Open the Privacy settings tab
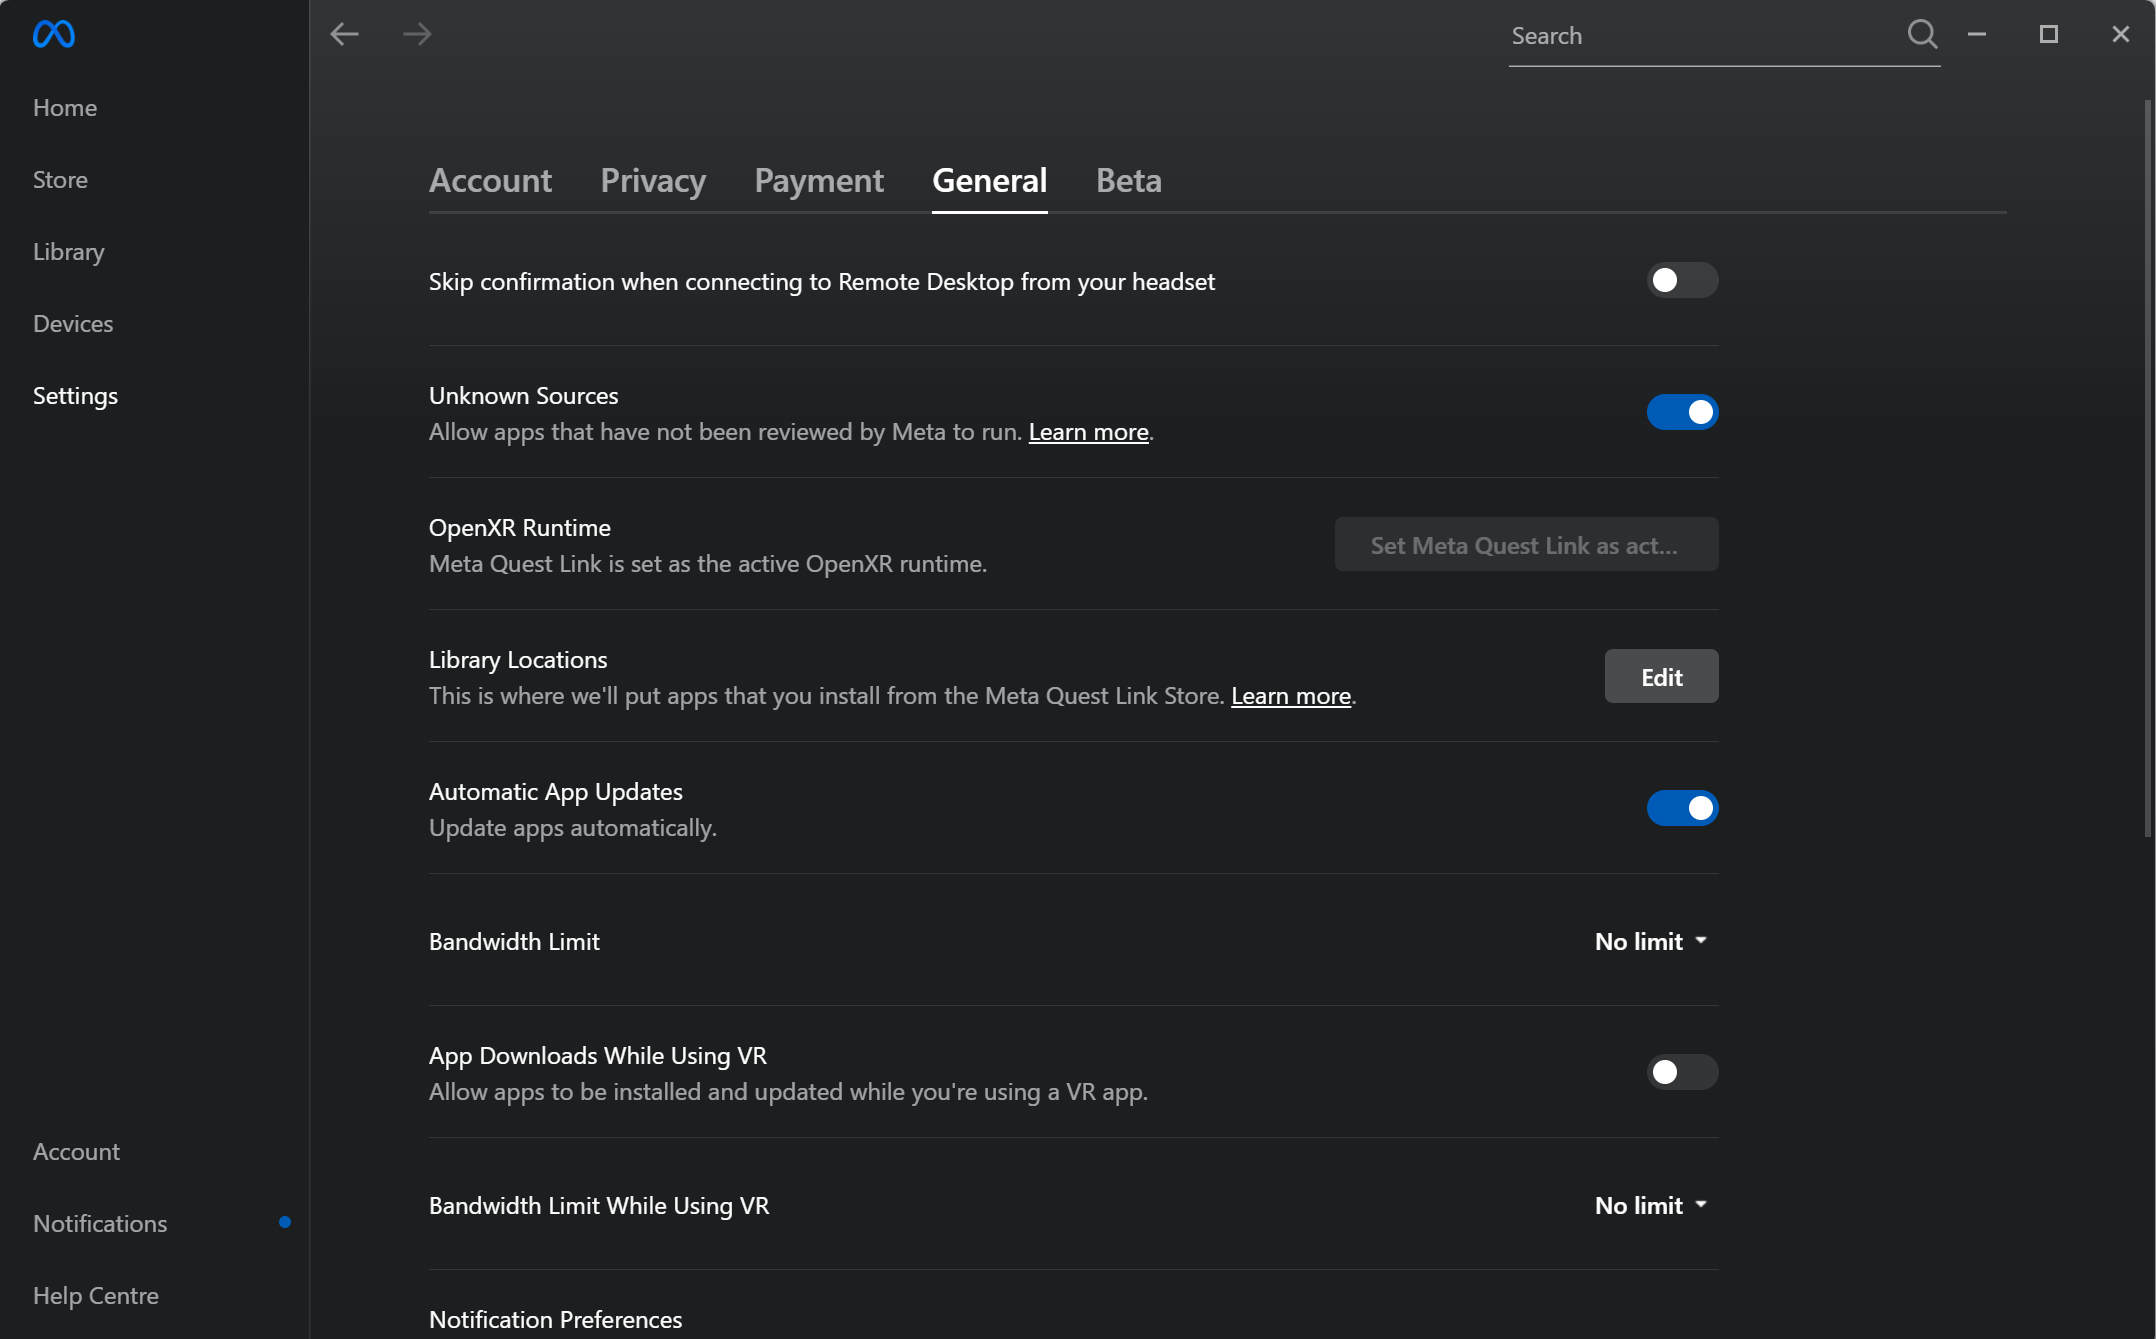2156x1339 pixels. [x=653, y=181]
